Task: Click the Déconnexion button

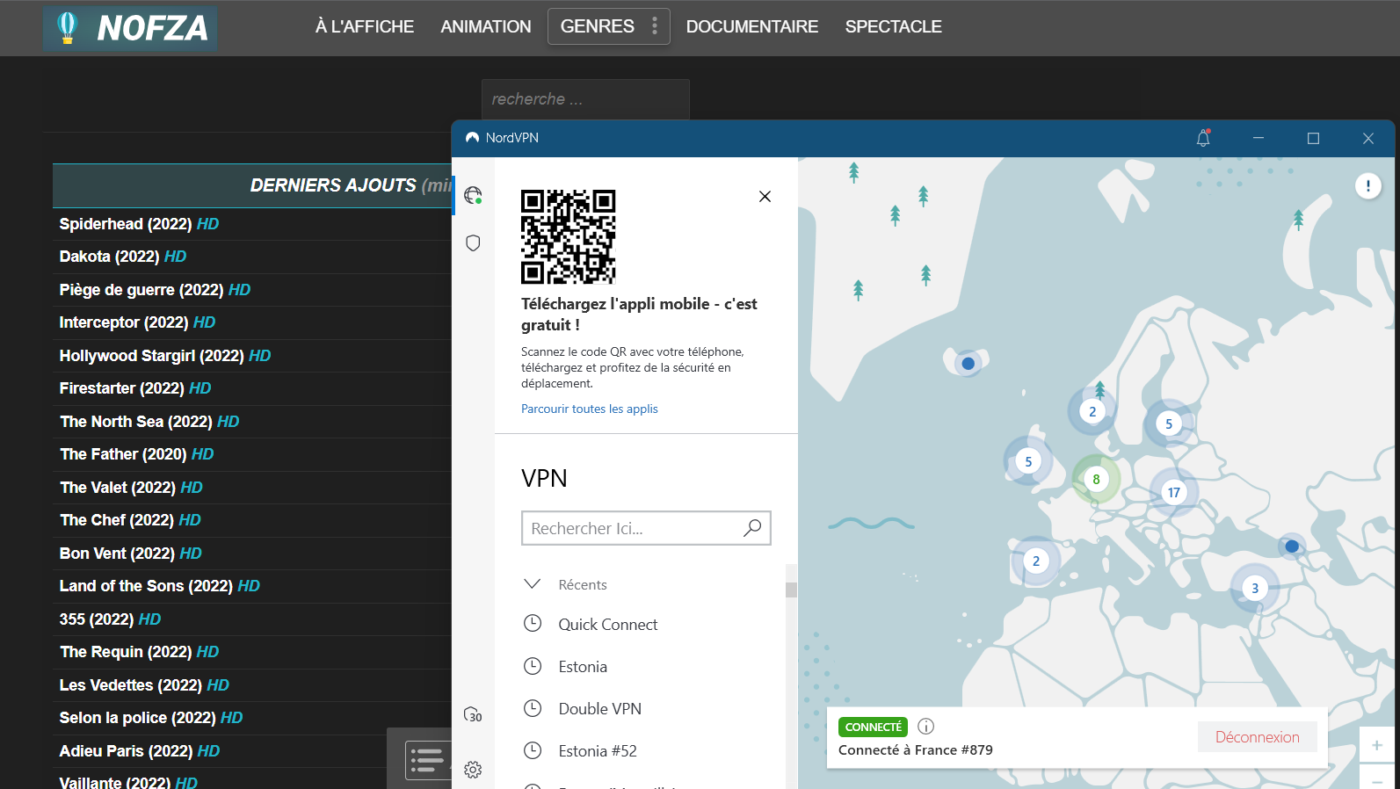Action: 1257,737
